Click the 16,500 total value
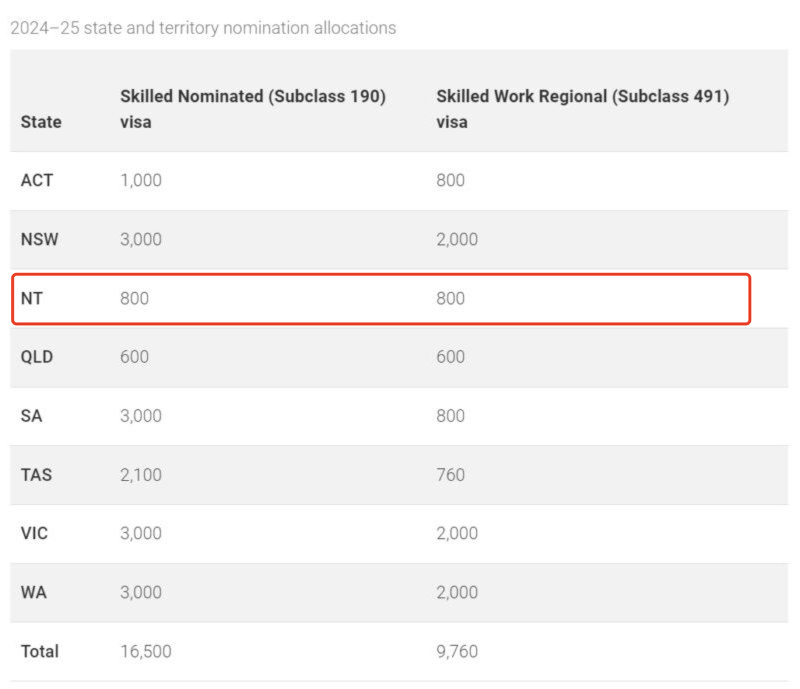 (x=146, y=651)
